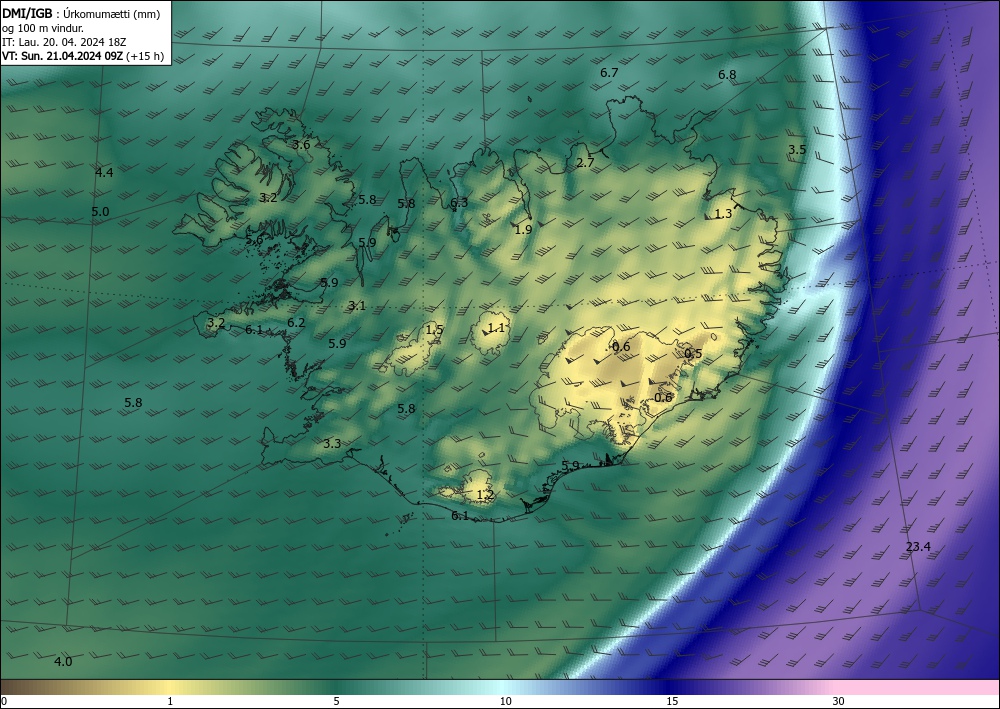
Task: Click the 6.8 value on the map
Action: pyautogui.click(x=727, y=75)
